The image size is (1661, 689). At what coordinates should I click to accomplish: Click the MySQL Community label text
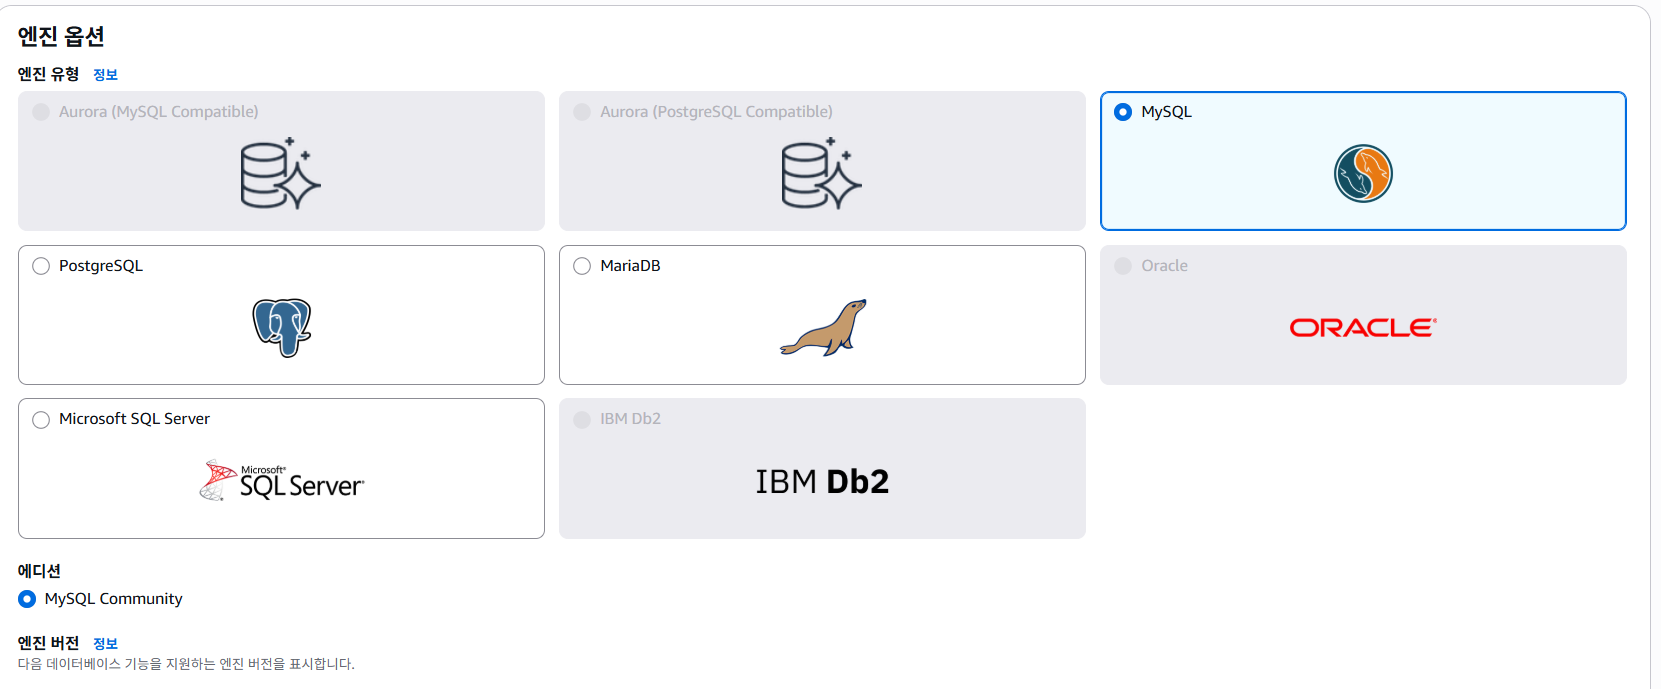(113, 599)
